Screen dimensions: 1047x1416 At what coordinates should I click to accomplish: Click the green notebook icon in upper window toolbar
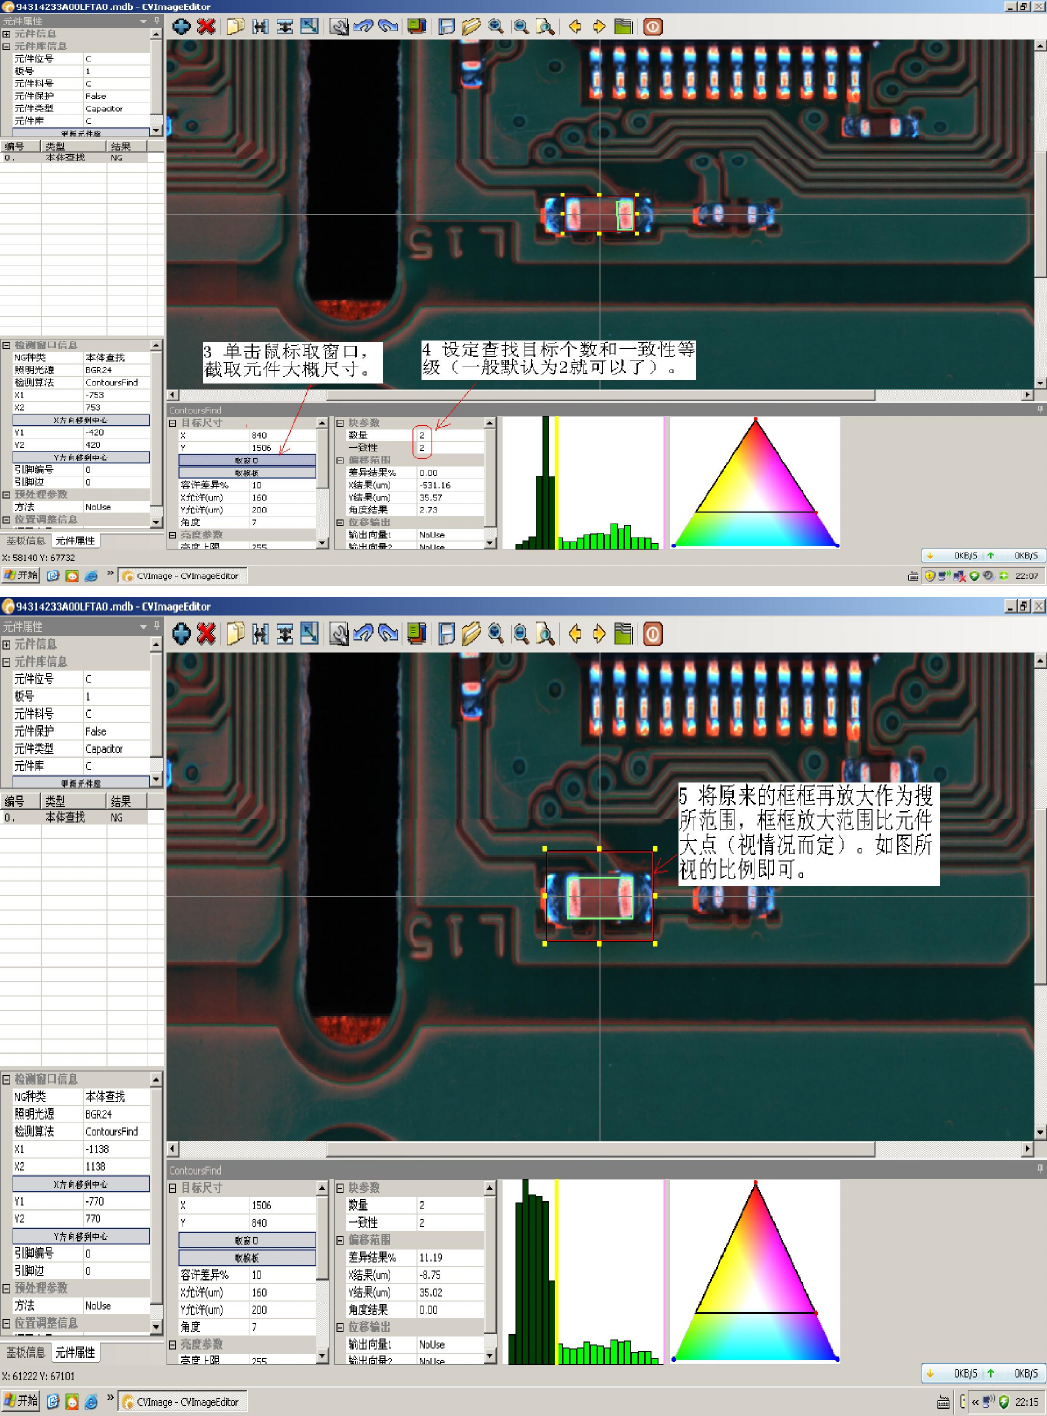pos(624,26)
